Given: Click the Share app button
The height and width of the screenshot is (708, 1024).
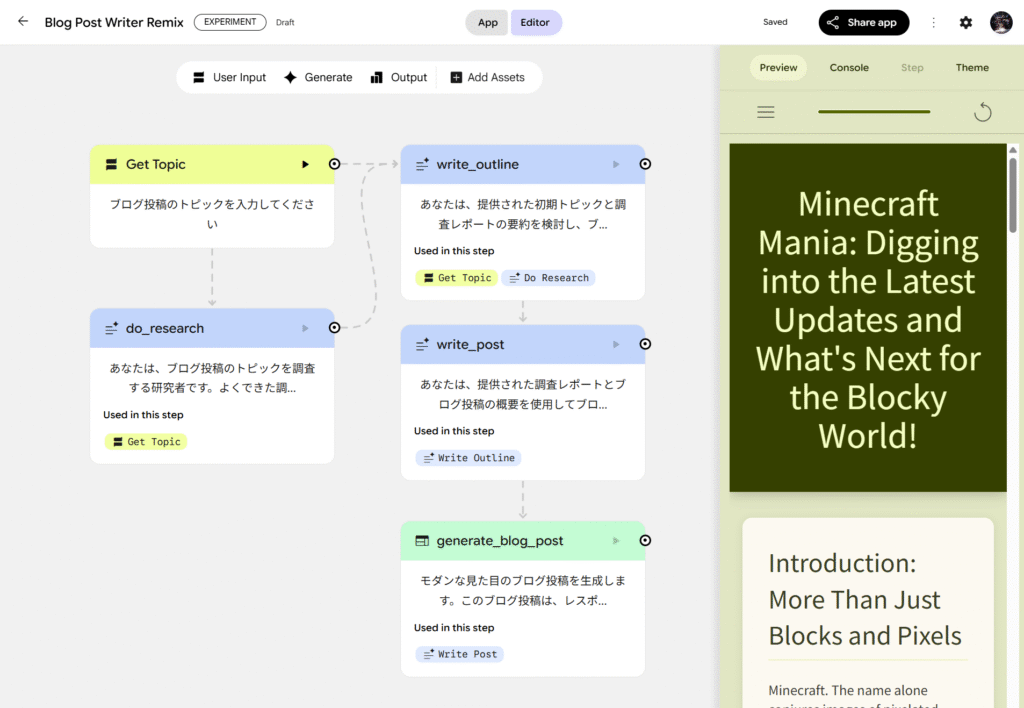Looking at the screenshot, I should [863, 22].
